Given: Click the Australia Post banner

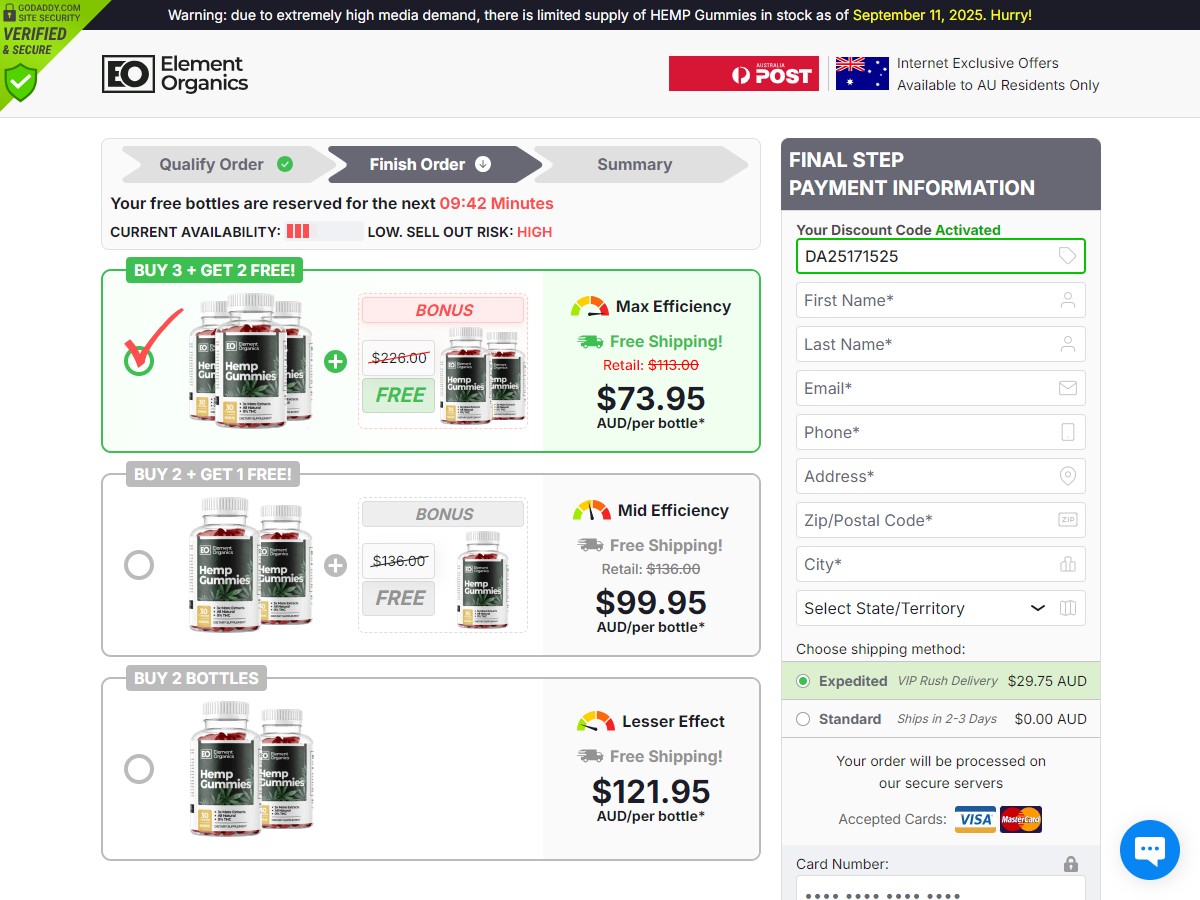Looking at the screenshot, I should click(744, 74).
